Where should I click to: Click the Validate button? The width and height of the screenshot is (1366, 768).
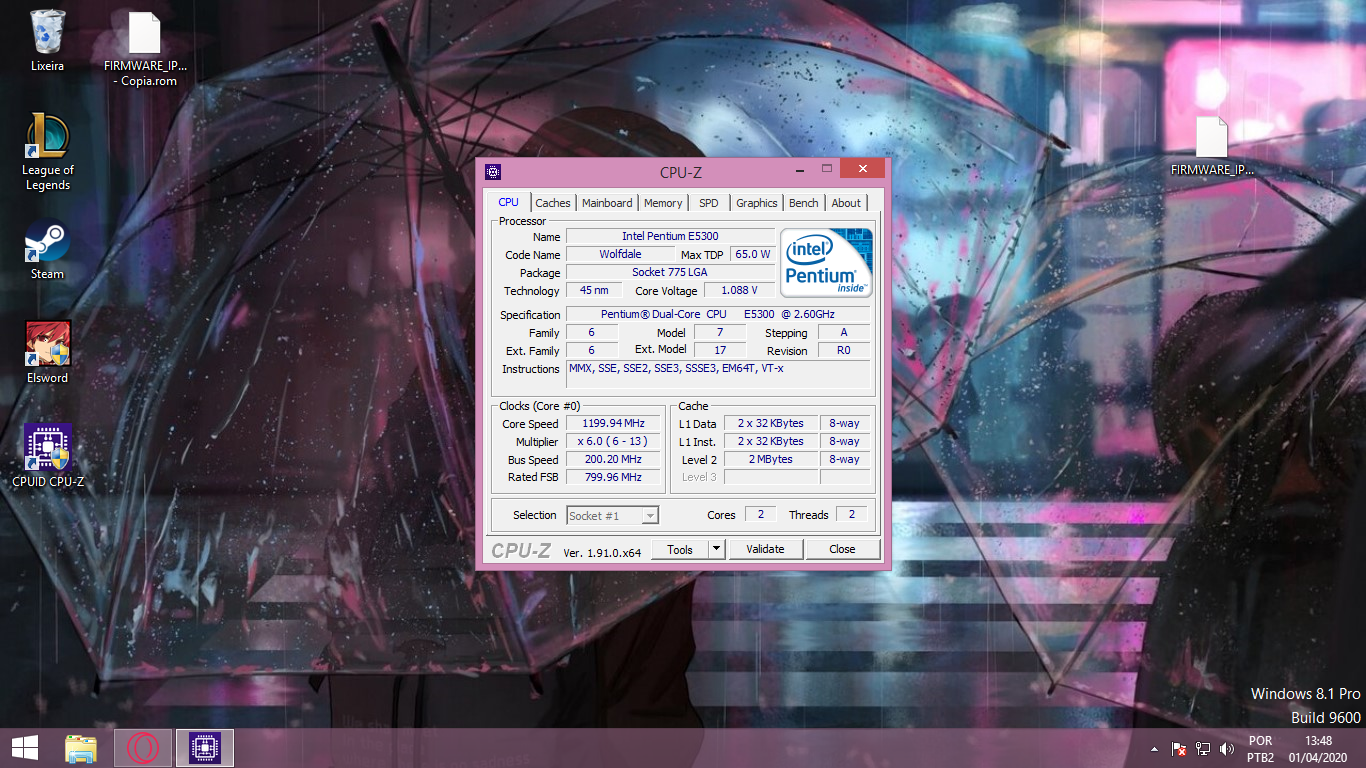765,549
